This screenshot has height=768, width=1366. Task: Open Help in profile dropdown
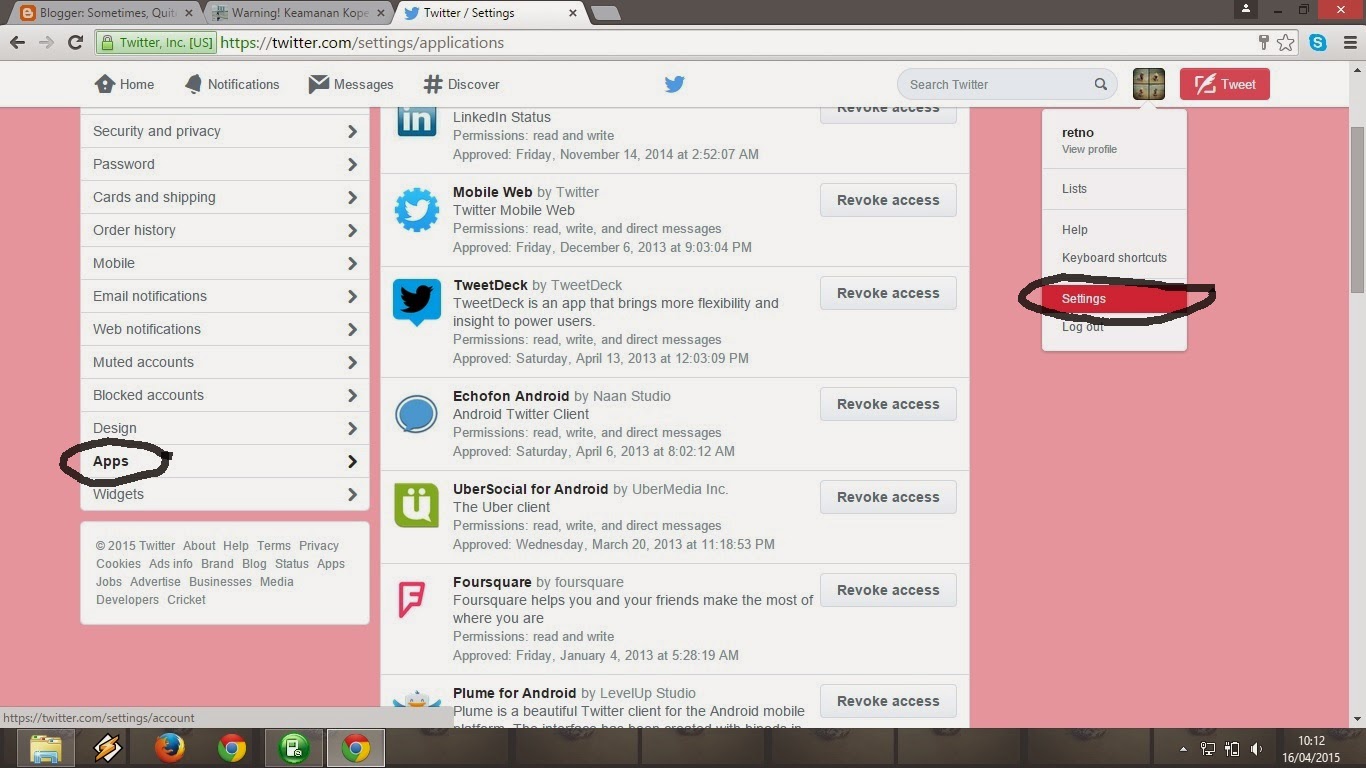tap(1074, 229)
